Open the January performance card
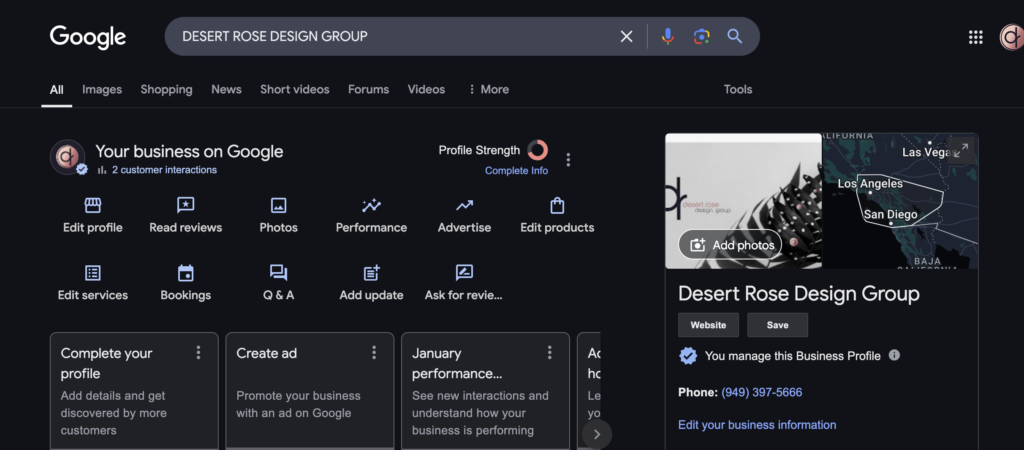 coord(485,391)
